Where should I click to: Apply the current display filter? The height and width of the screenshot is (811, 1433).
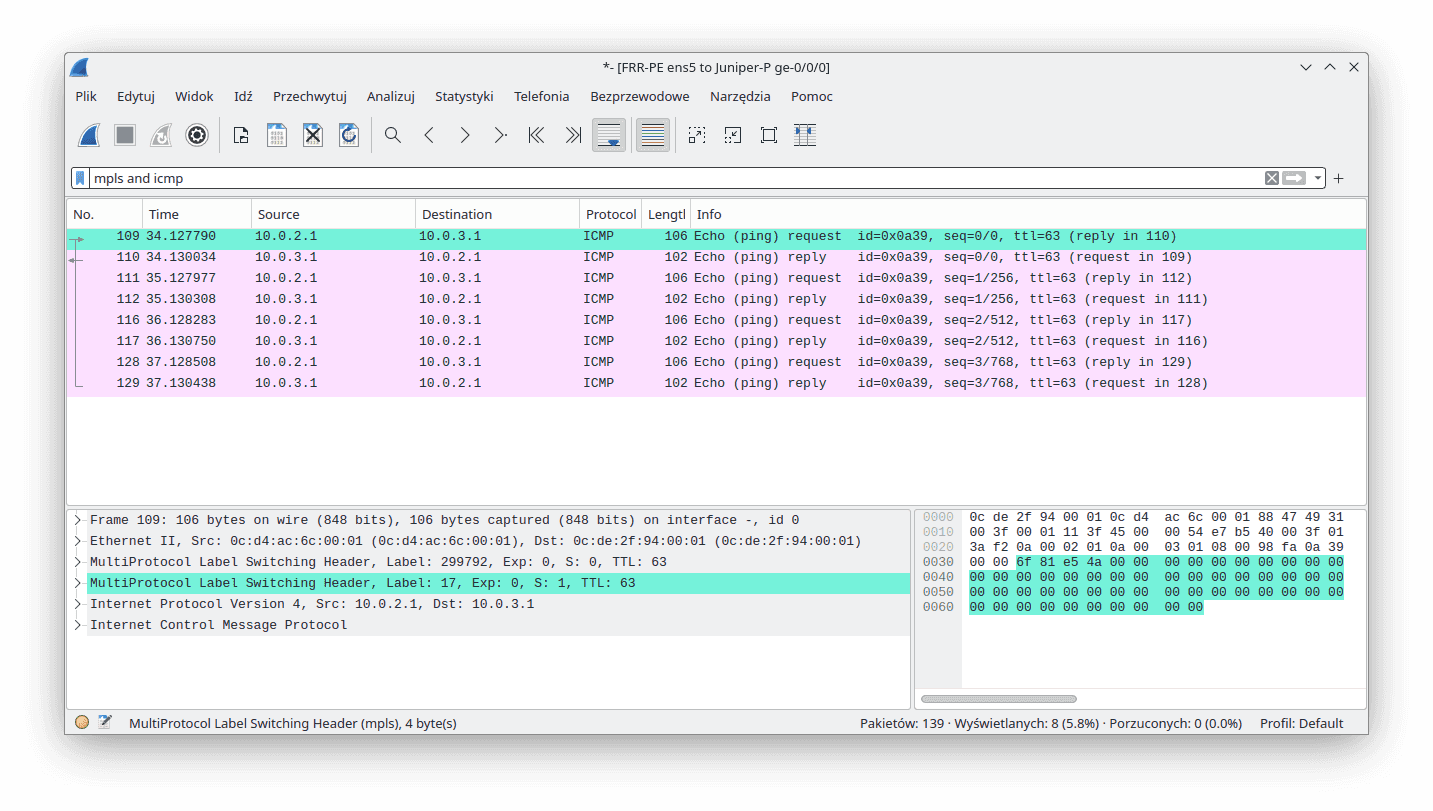tap(1295, 177)
